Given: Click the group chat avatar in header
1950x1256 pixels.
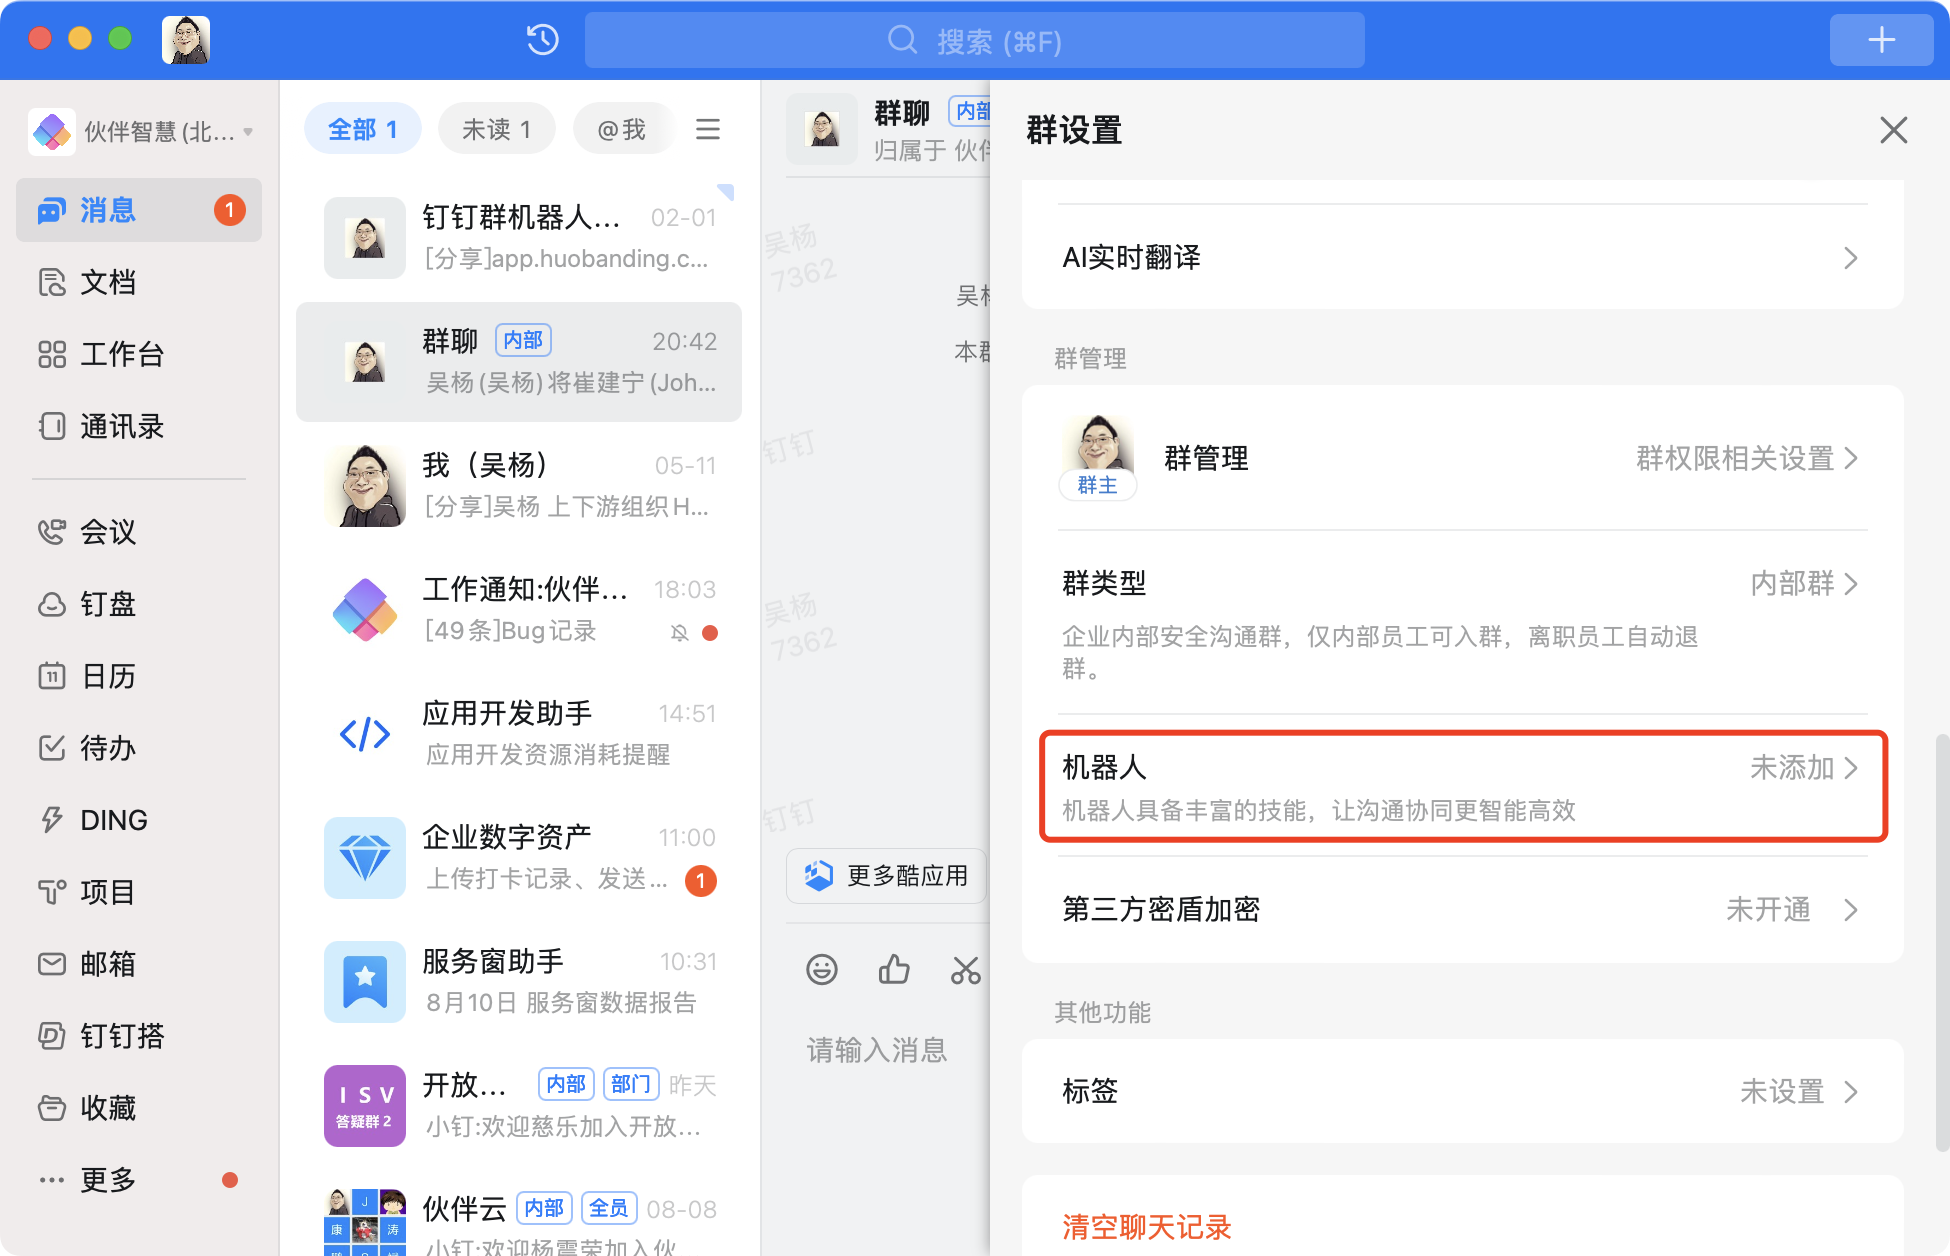Looking at the screenshot, I should [x=822, y=129].
